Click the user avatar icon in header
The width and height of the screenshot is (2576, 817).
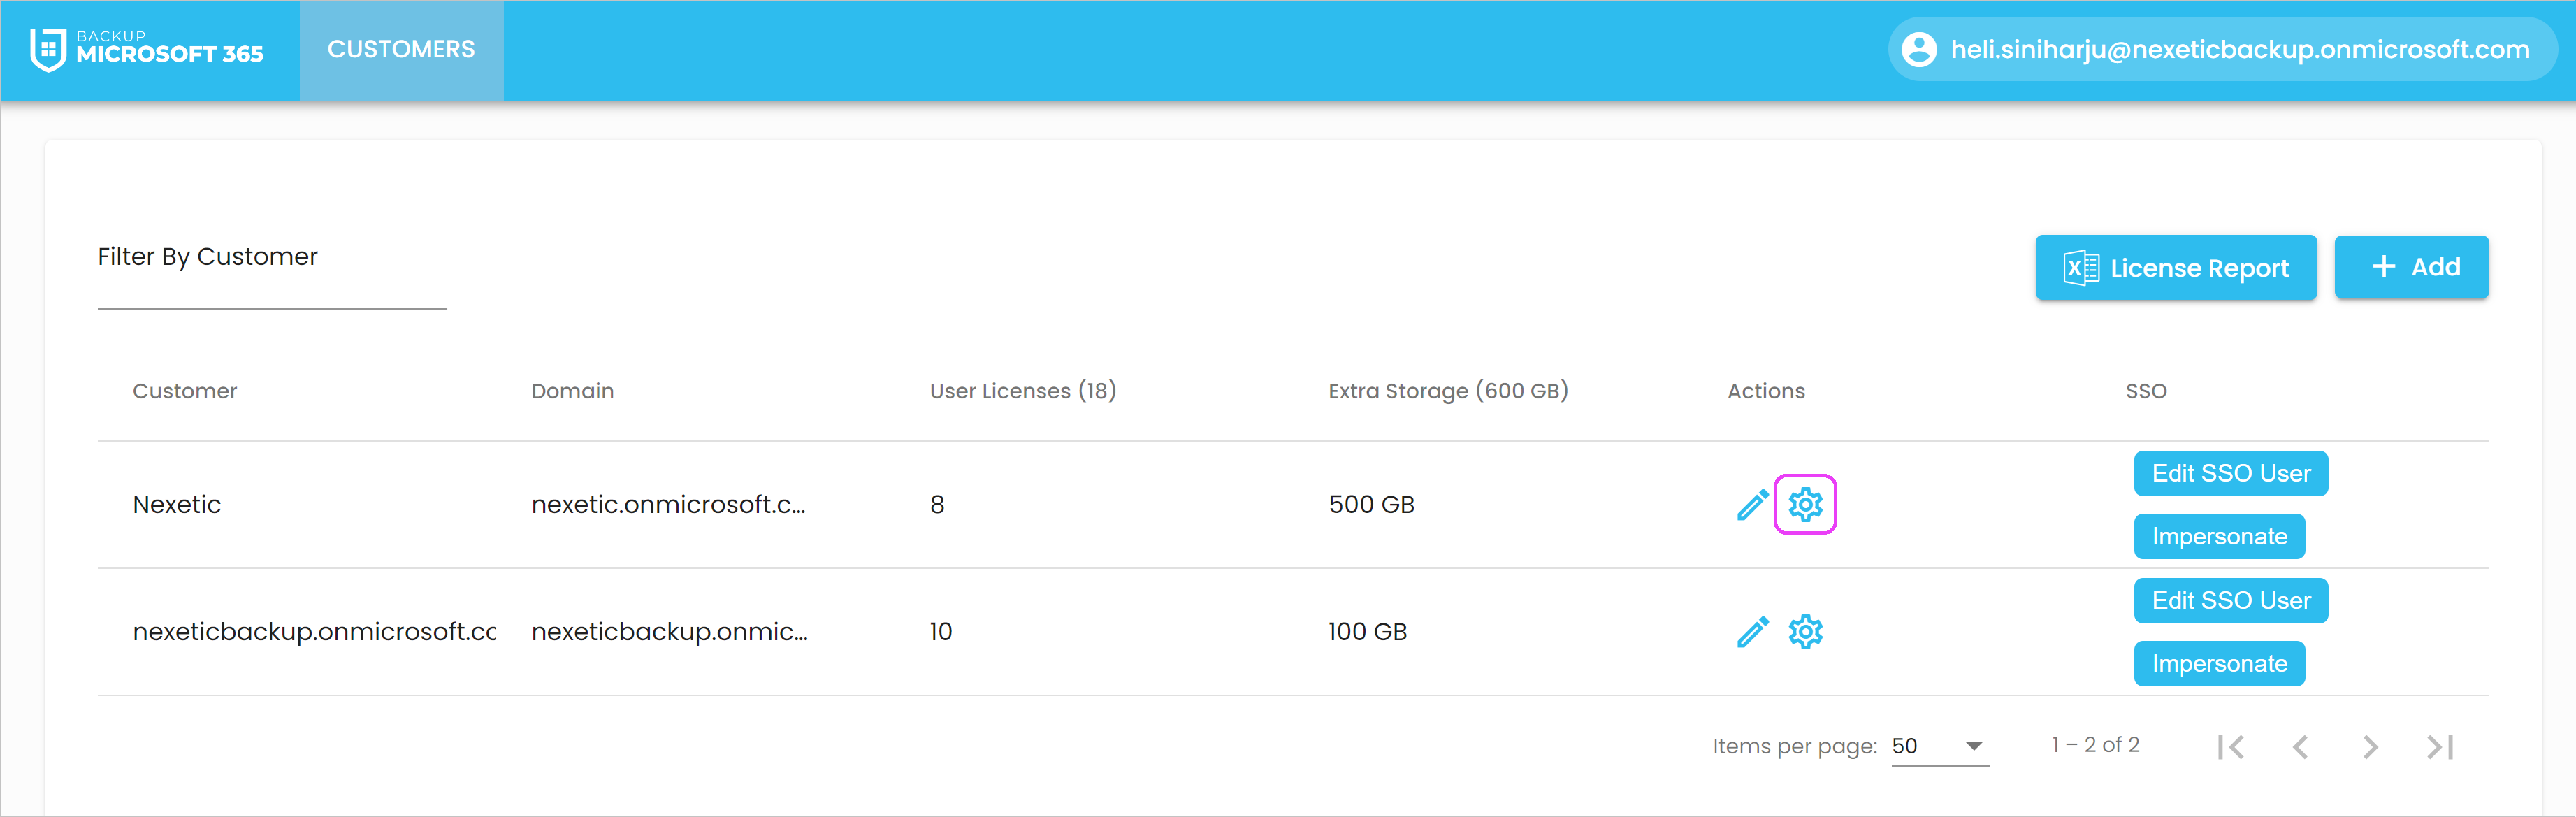point(1918,49)
